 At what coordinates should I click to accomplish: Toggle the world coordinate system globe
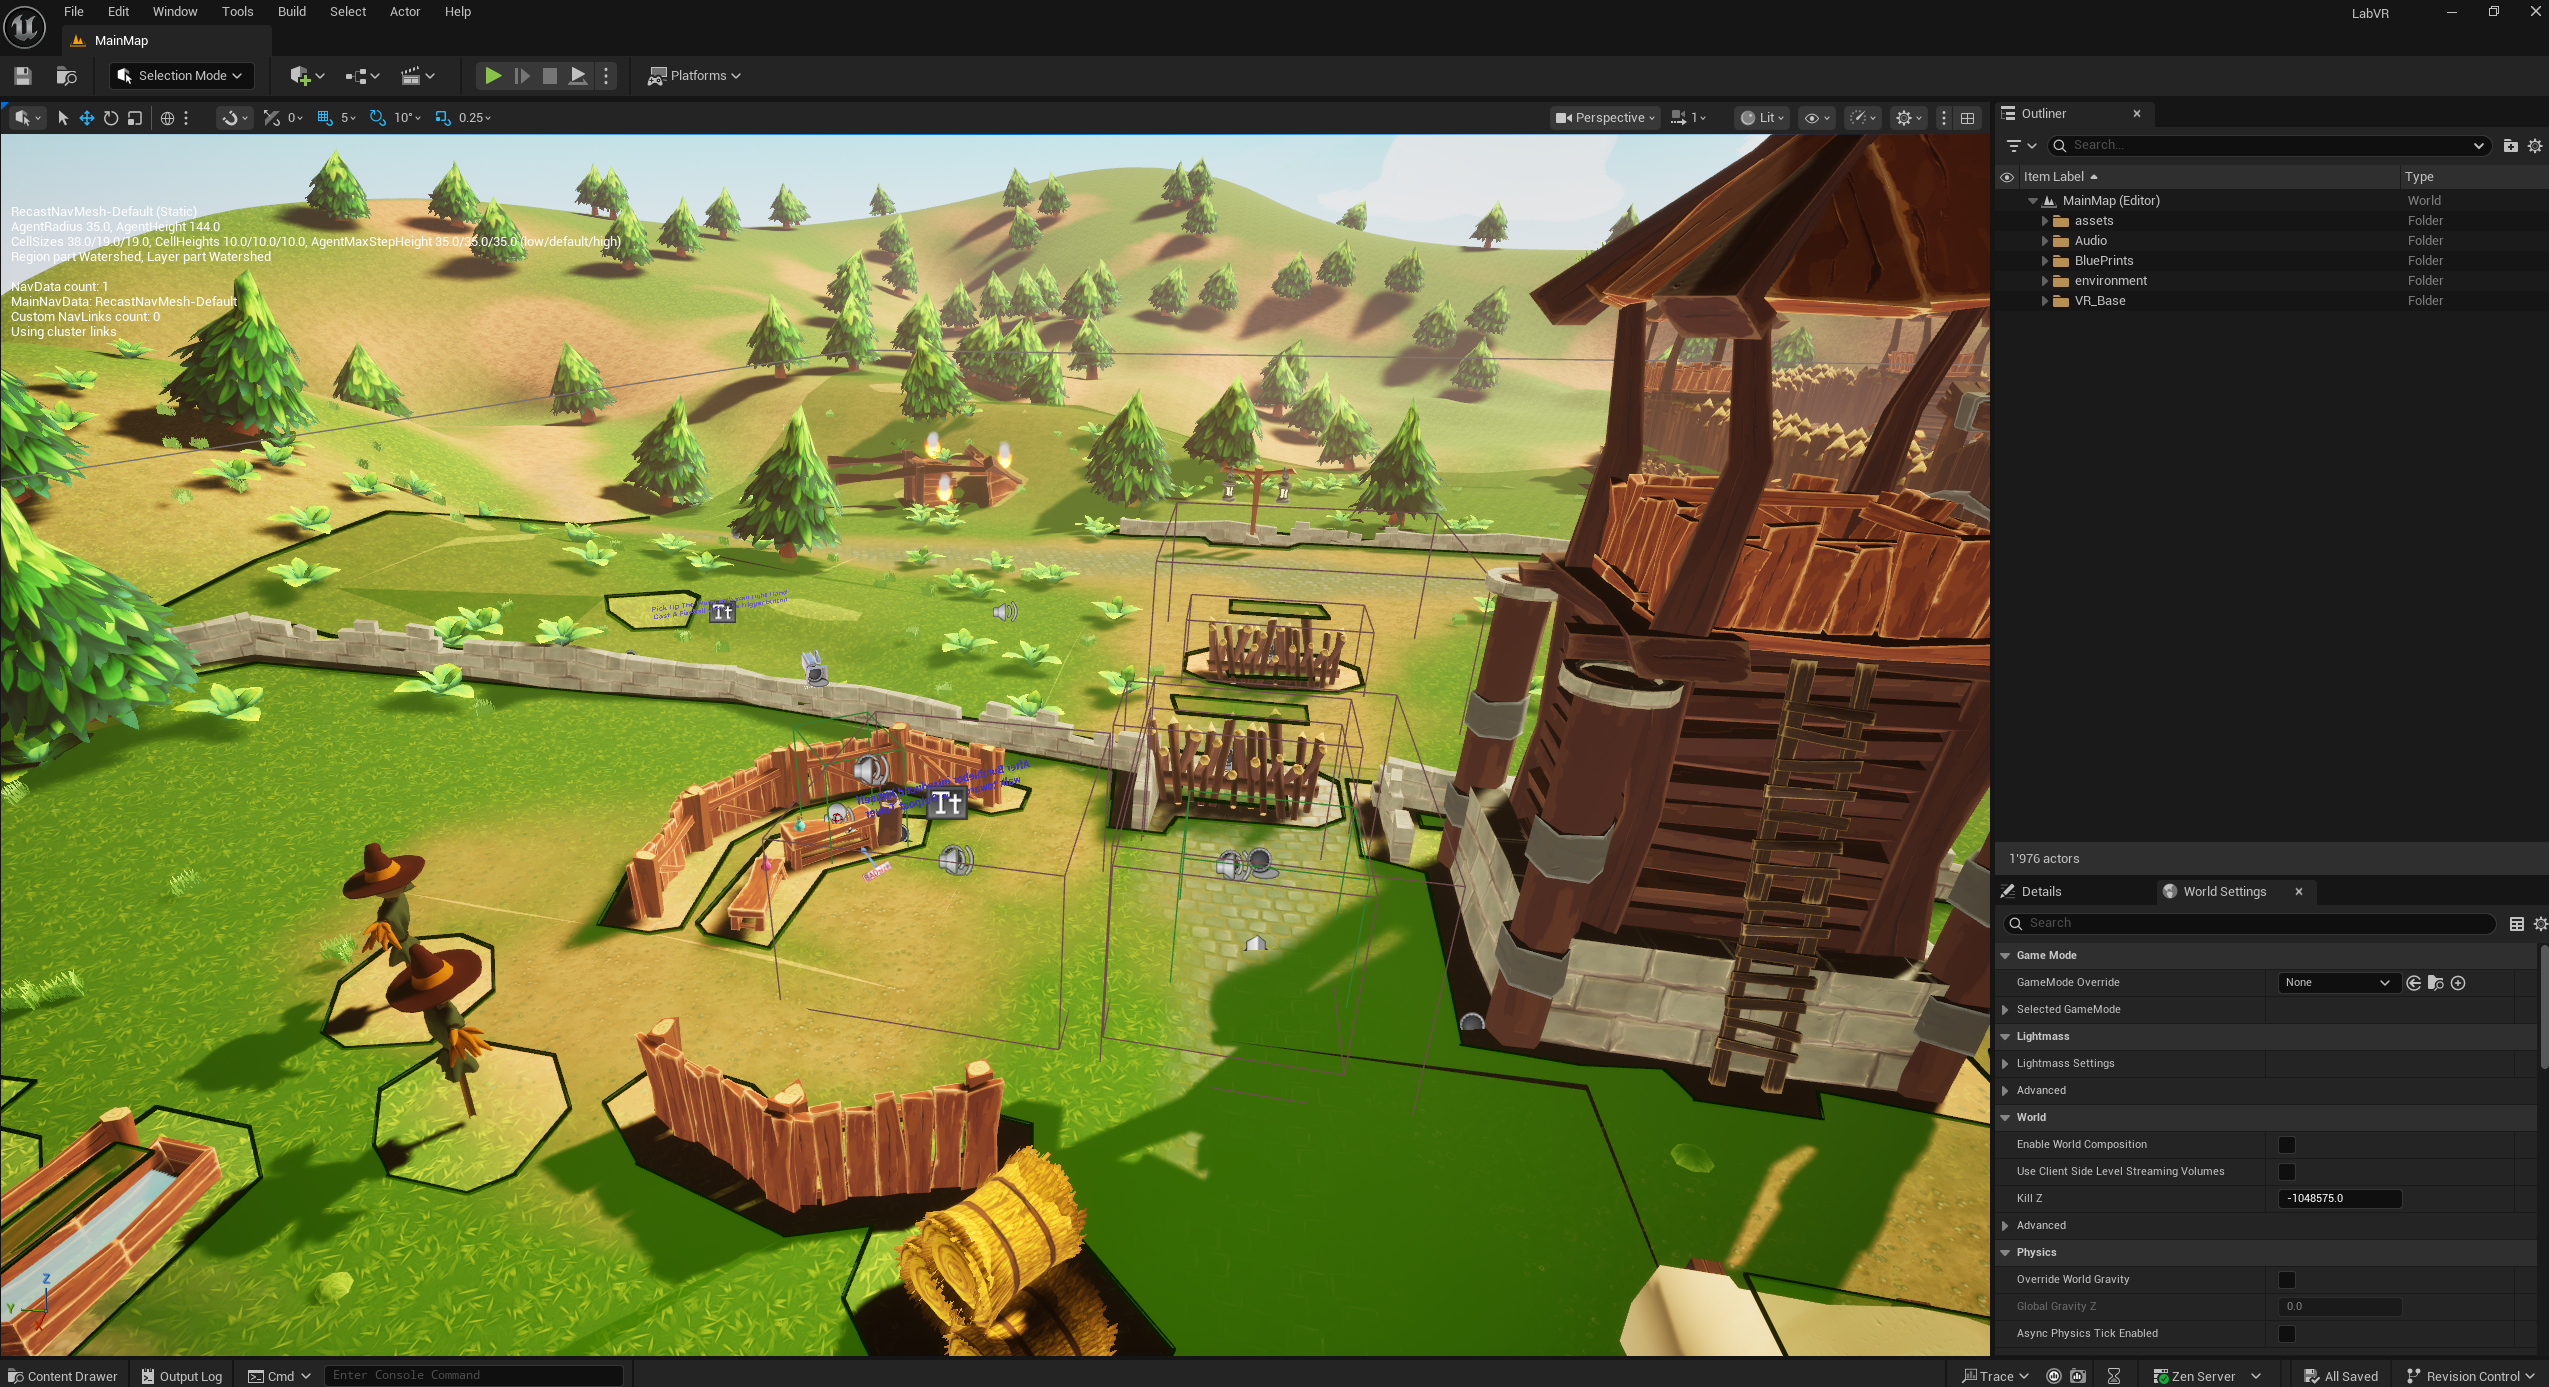[167, 118]
